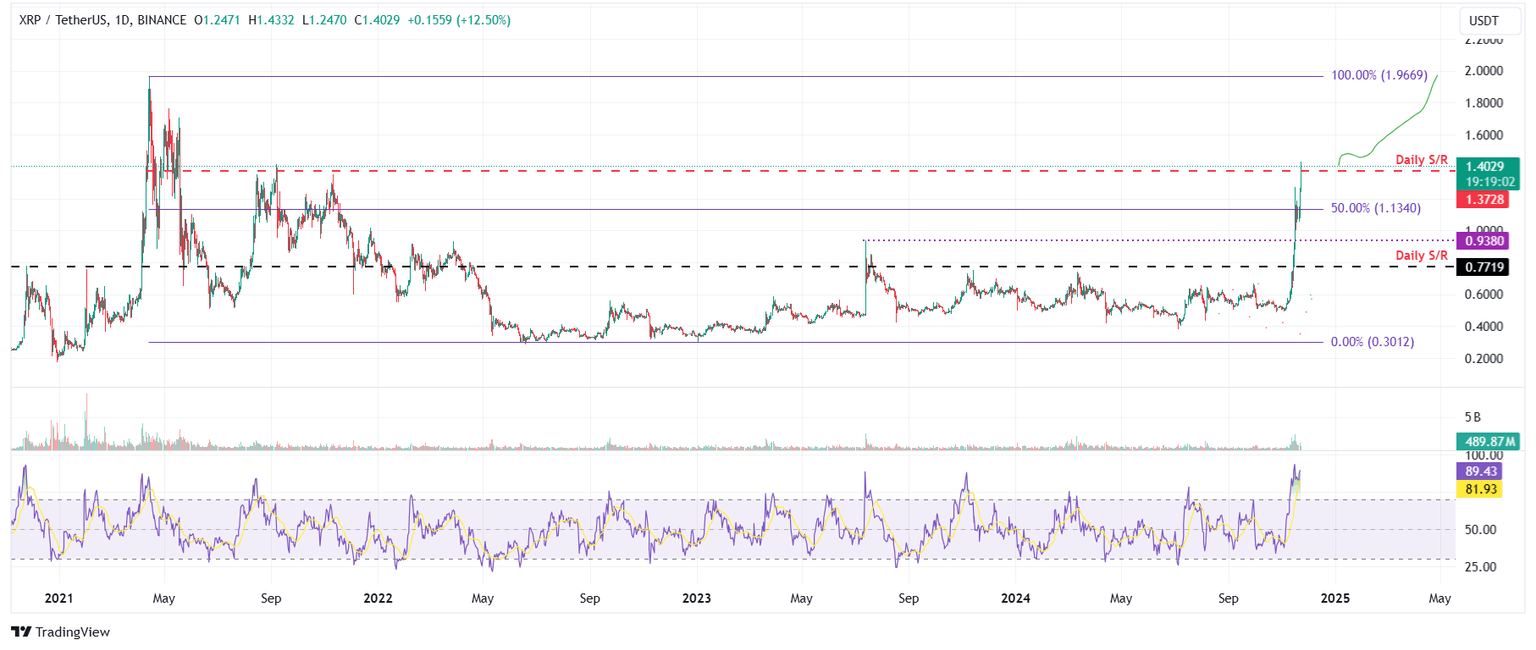Select the 2023 label on the time axis

click(x=696, y=598)
